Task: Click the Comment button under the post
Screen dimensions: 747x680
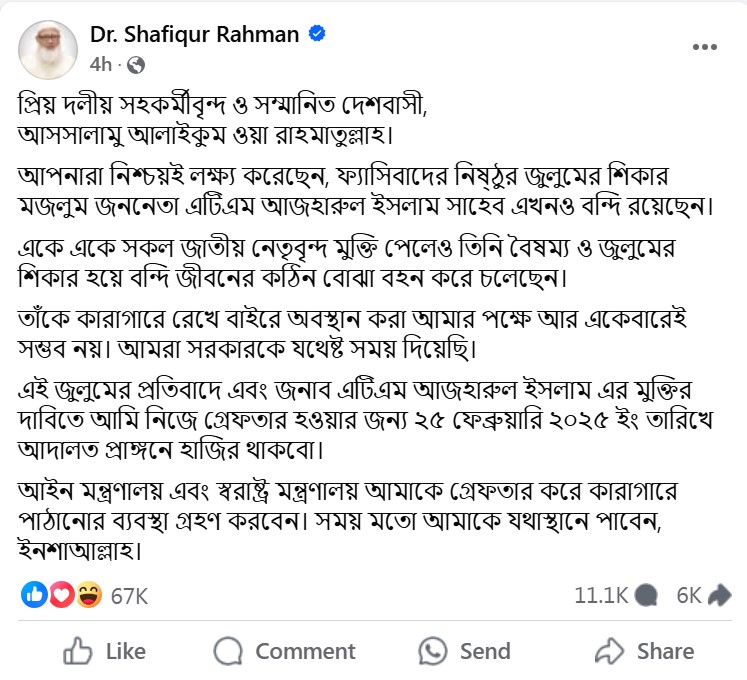Action: (284, 651)
